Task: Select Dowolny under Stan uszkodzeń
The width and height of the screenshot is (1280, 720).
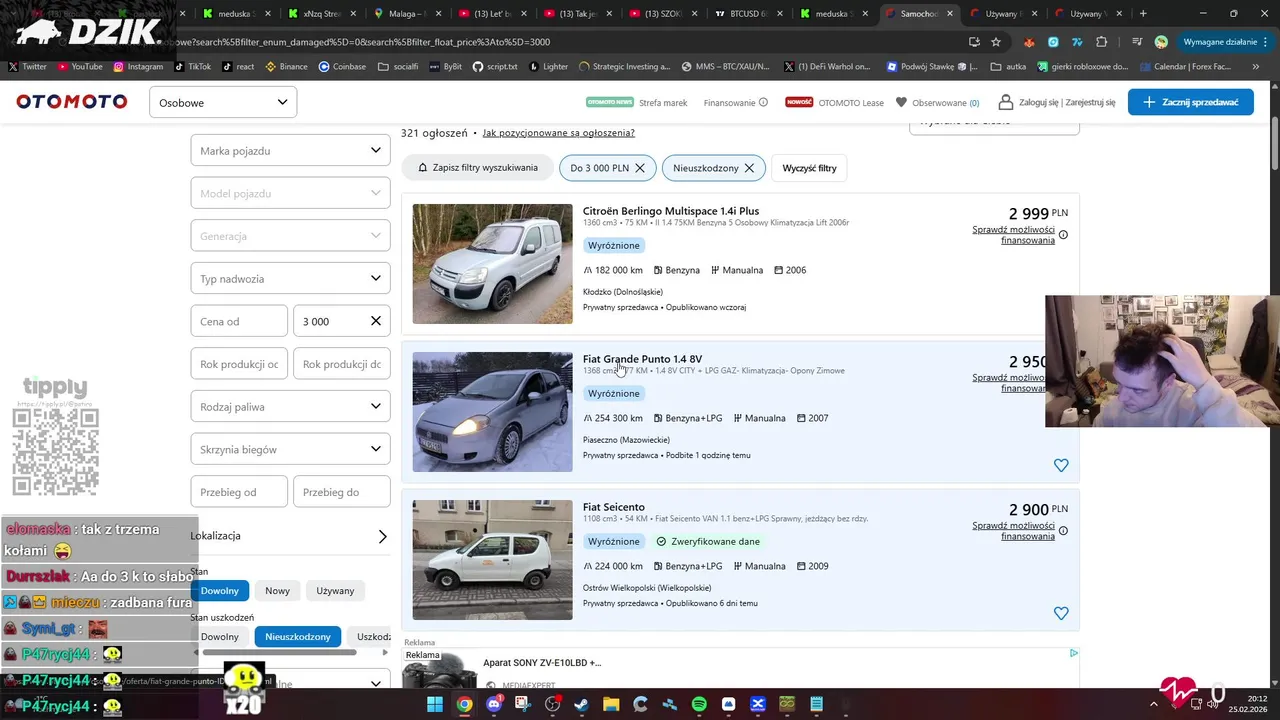Action: pos(220,637)
